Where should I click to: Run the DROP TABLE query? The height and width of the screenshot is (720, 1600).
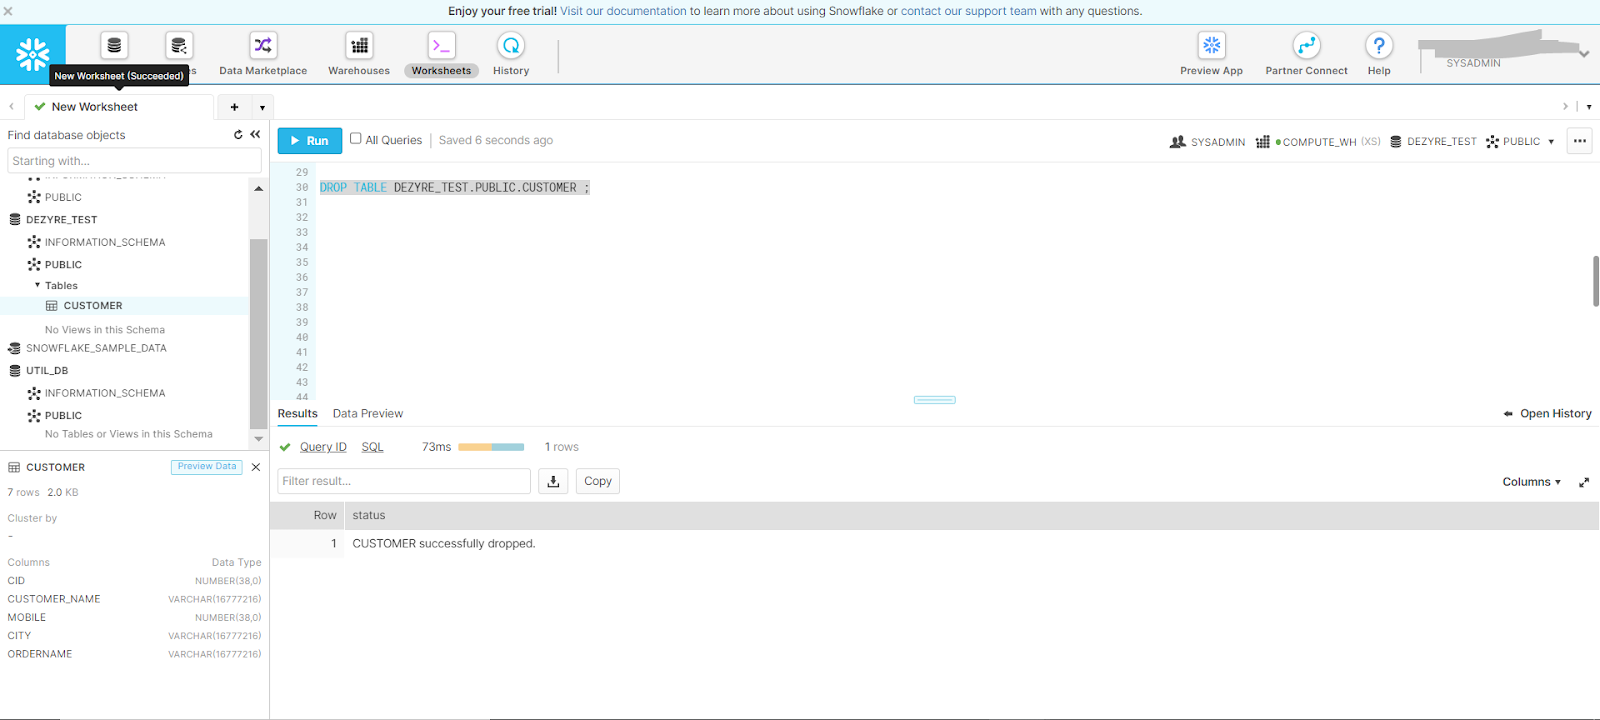pos(309,141)
